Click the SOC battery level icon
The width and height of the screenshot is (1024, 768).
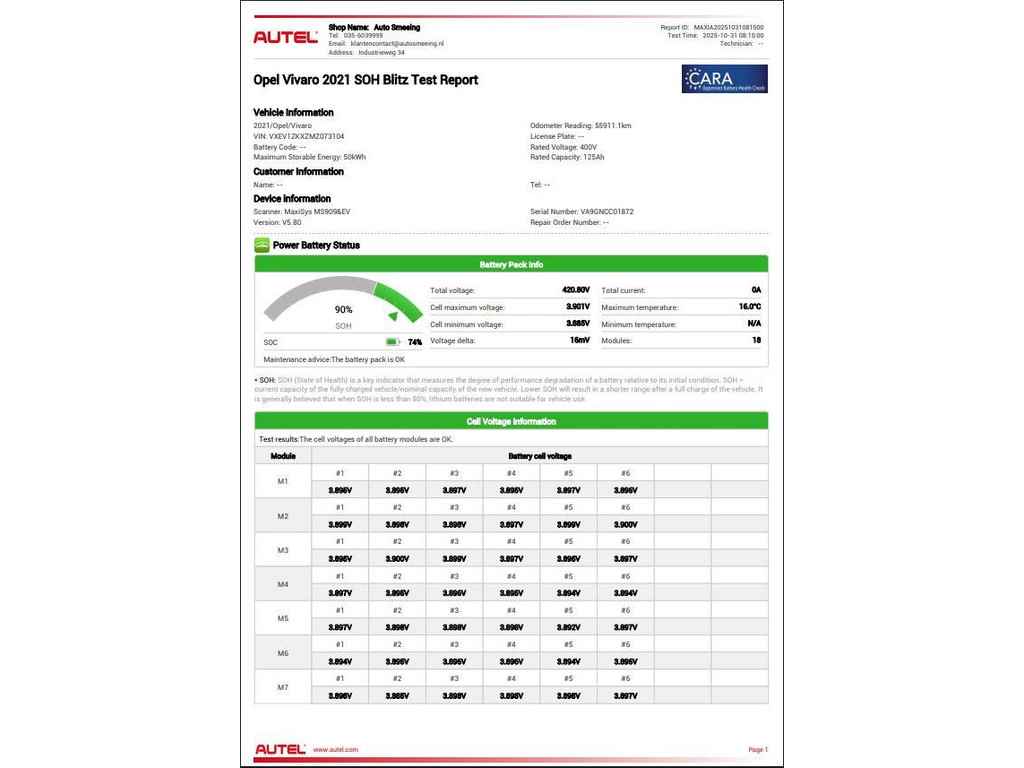pos(392,342)
